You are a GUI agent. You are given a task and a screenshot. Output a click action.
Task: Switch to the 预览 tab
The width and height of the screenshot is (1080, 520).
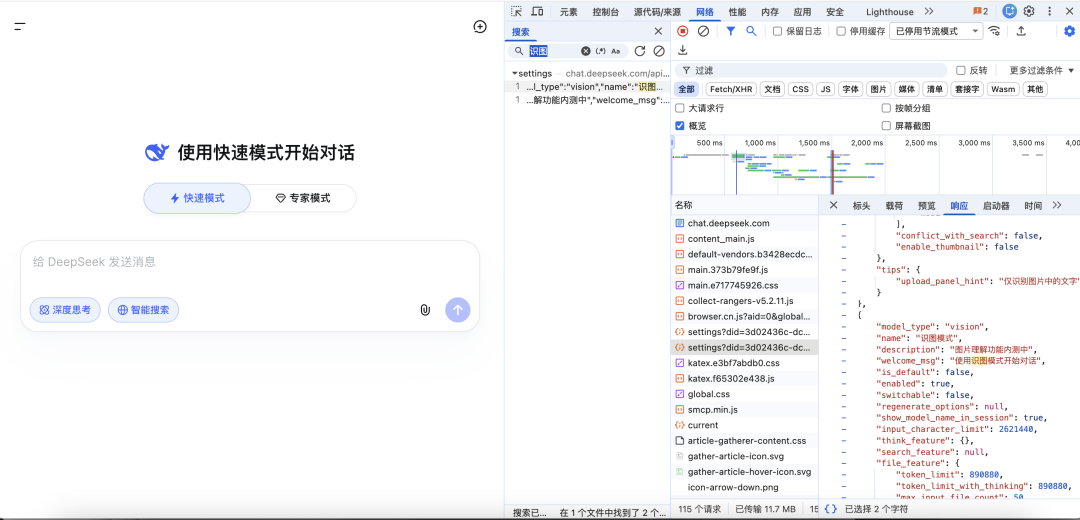[x=926, y=205]
